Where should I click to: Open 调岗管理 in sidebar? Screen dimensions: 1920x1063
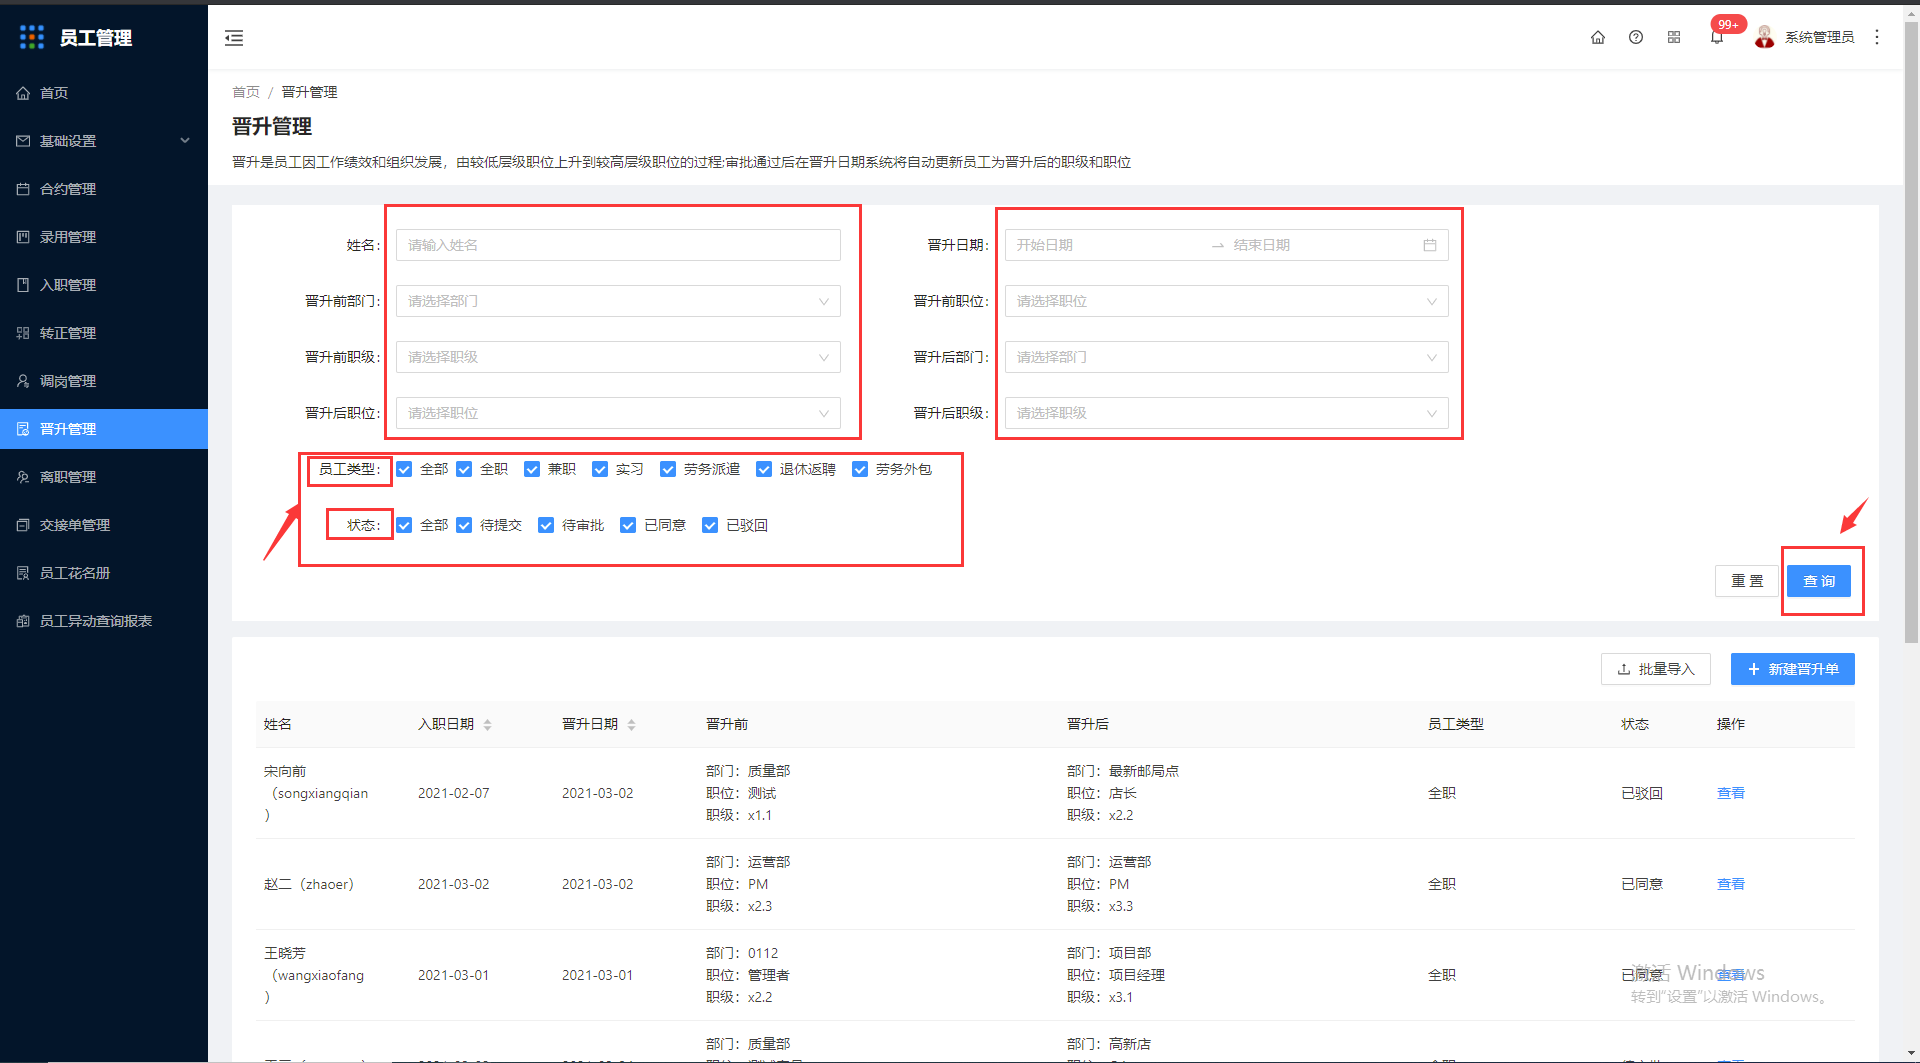[104, 381]
